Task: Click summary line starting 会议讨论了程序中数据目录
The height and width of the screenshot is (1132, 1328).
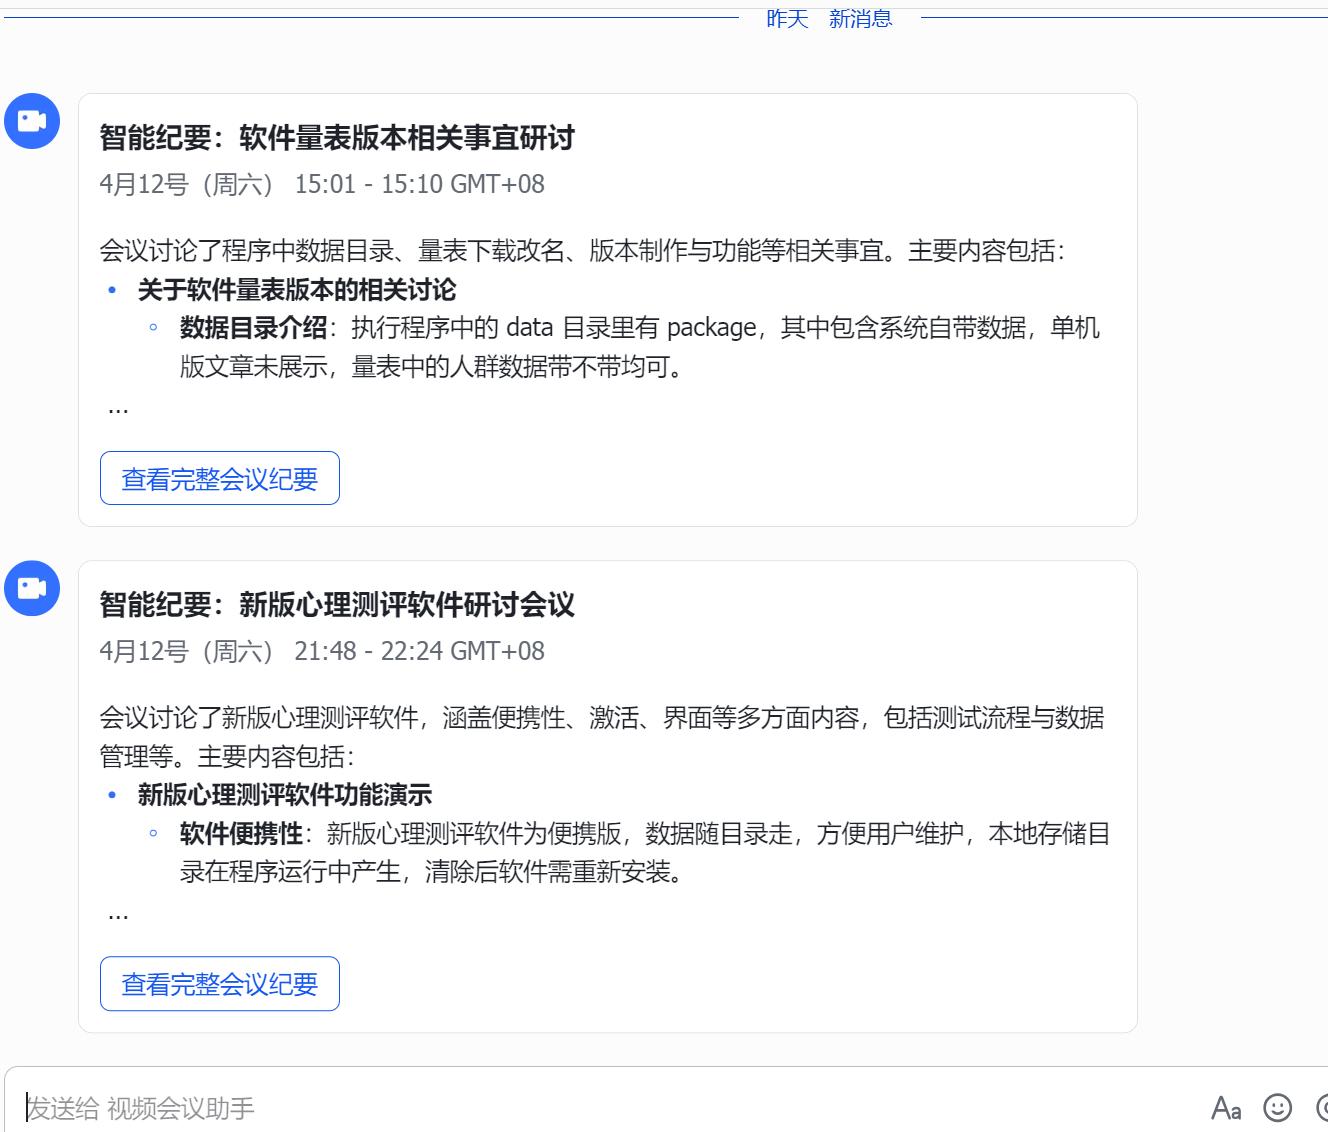Action: point(582,251)
